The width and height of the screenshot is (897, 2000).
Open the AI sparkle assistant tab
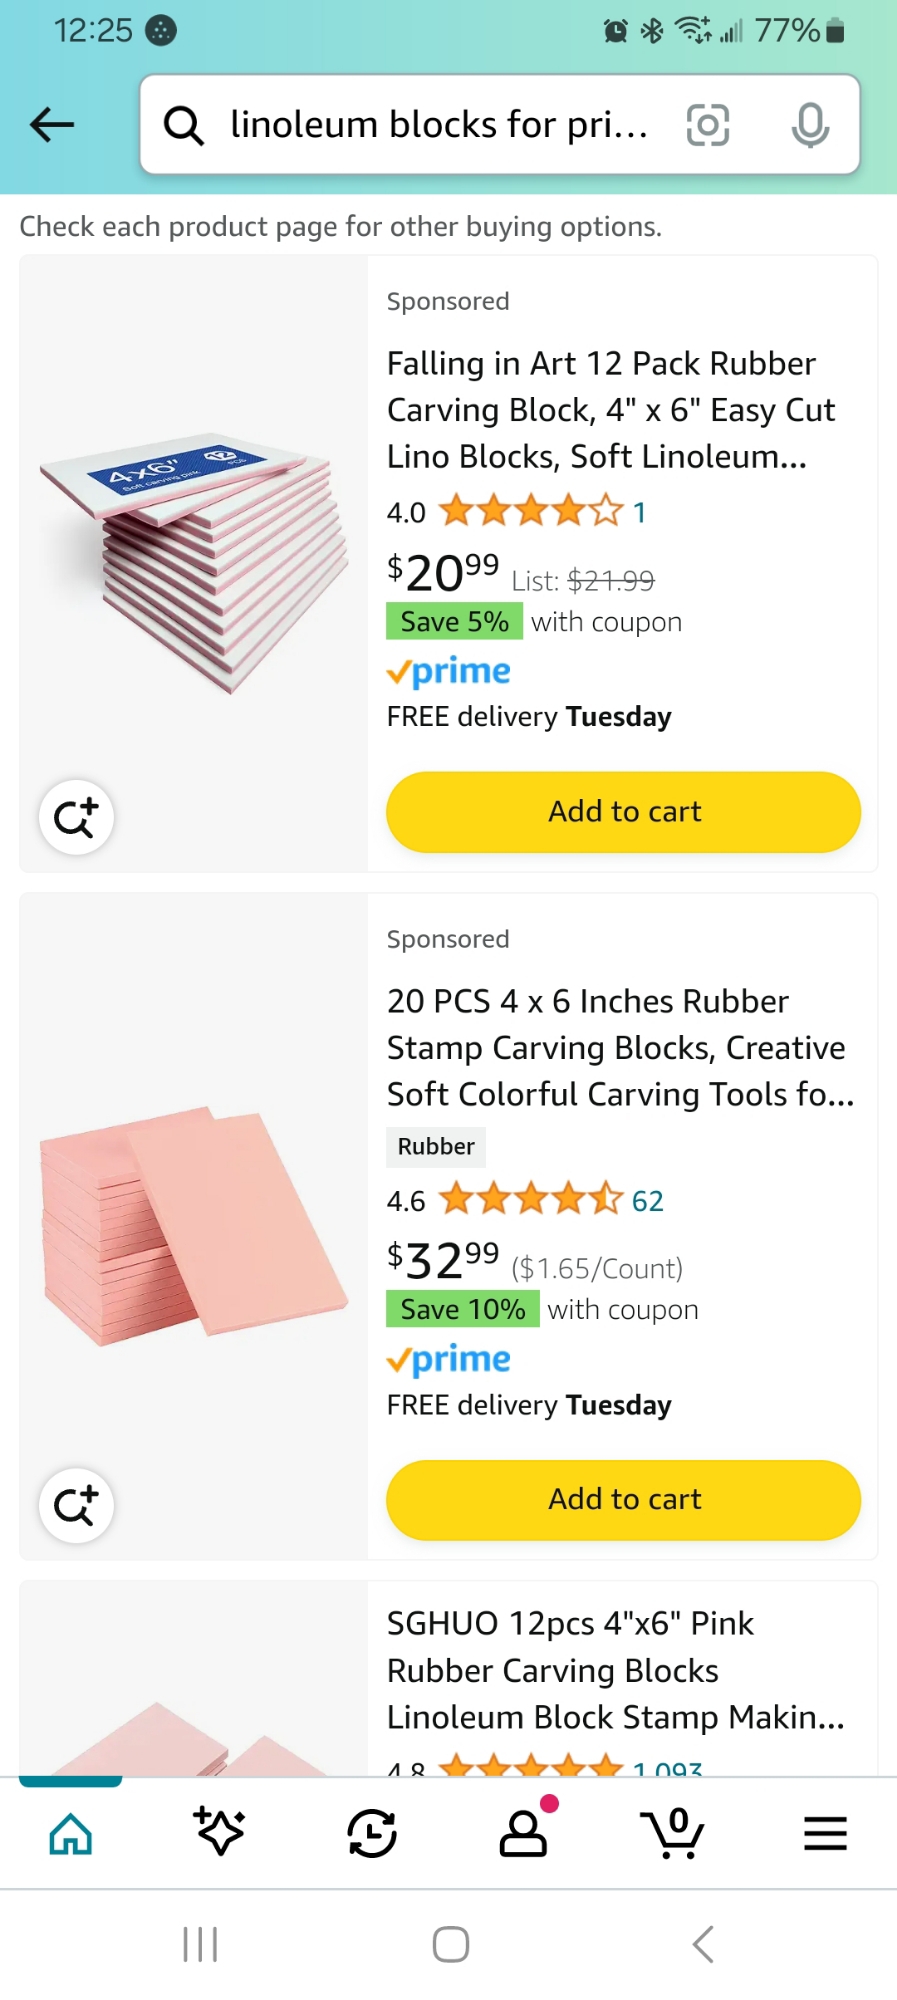pos(220,1834)
